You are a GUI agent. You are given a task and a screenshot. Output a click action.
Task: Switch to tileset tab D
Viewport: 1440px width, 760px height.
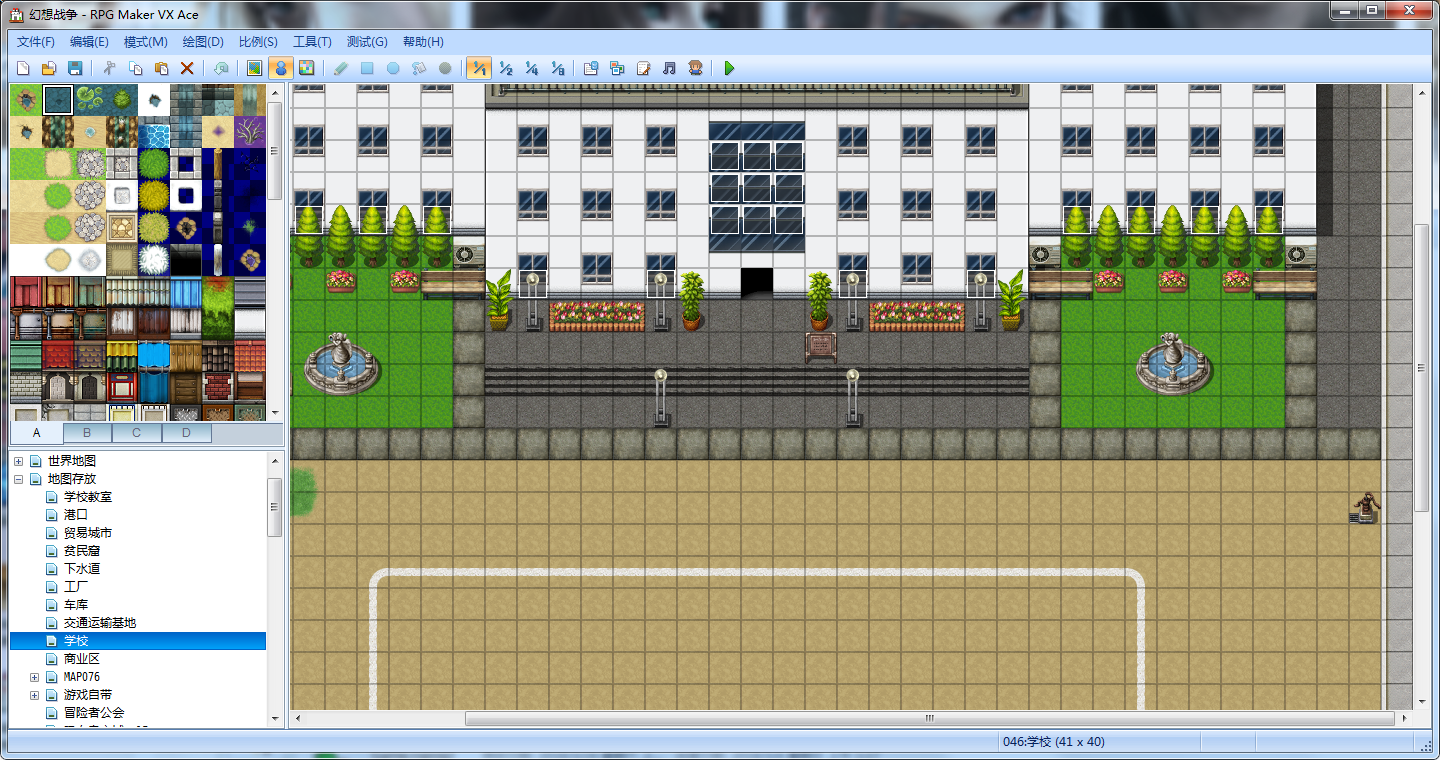tap(187, 433)
